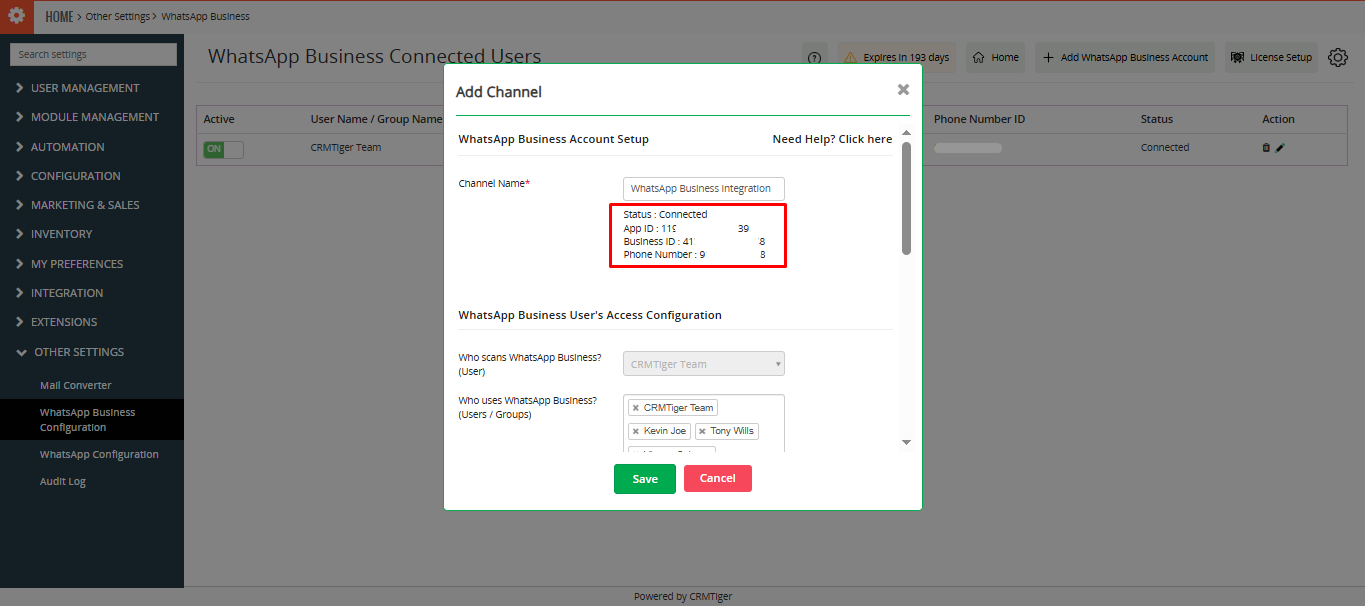Expand Extensions section

click(x=64, y=322)
